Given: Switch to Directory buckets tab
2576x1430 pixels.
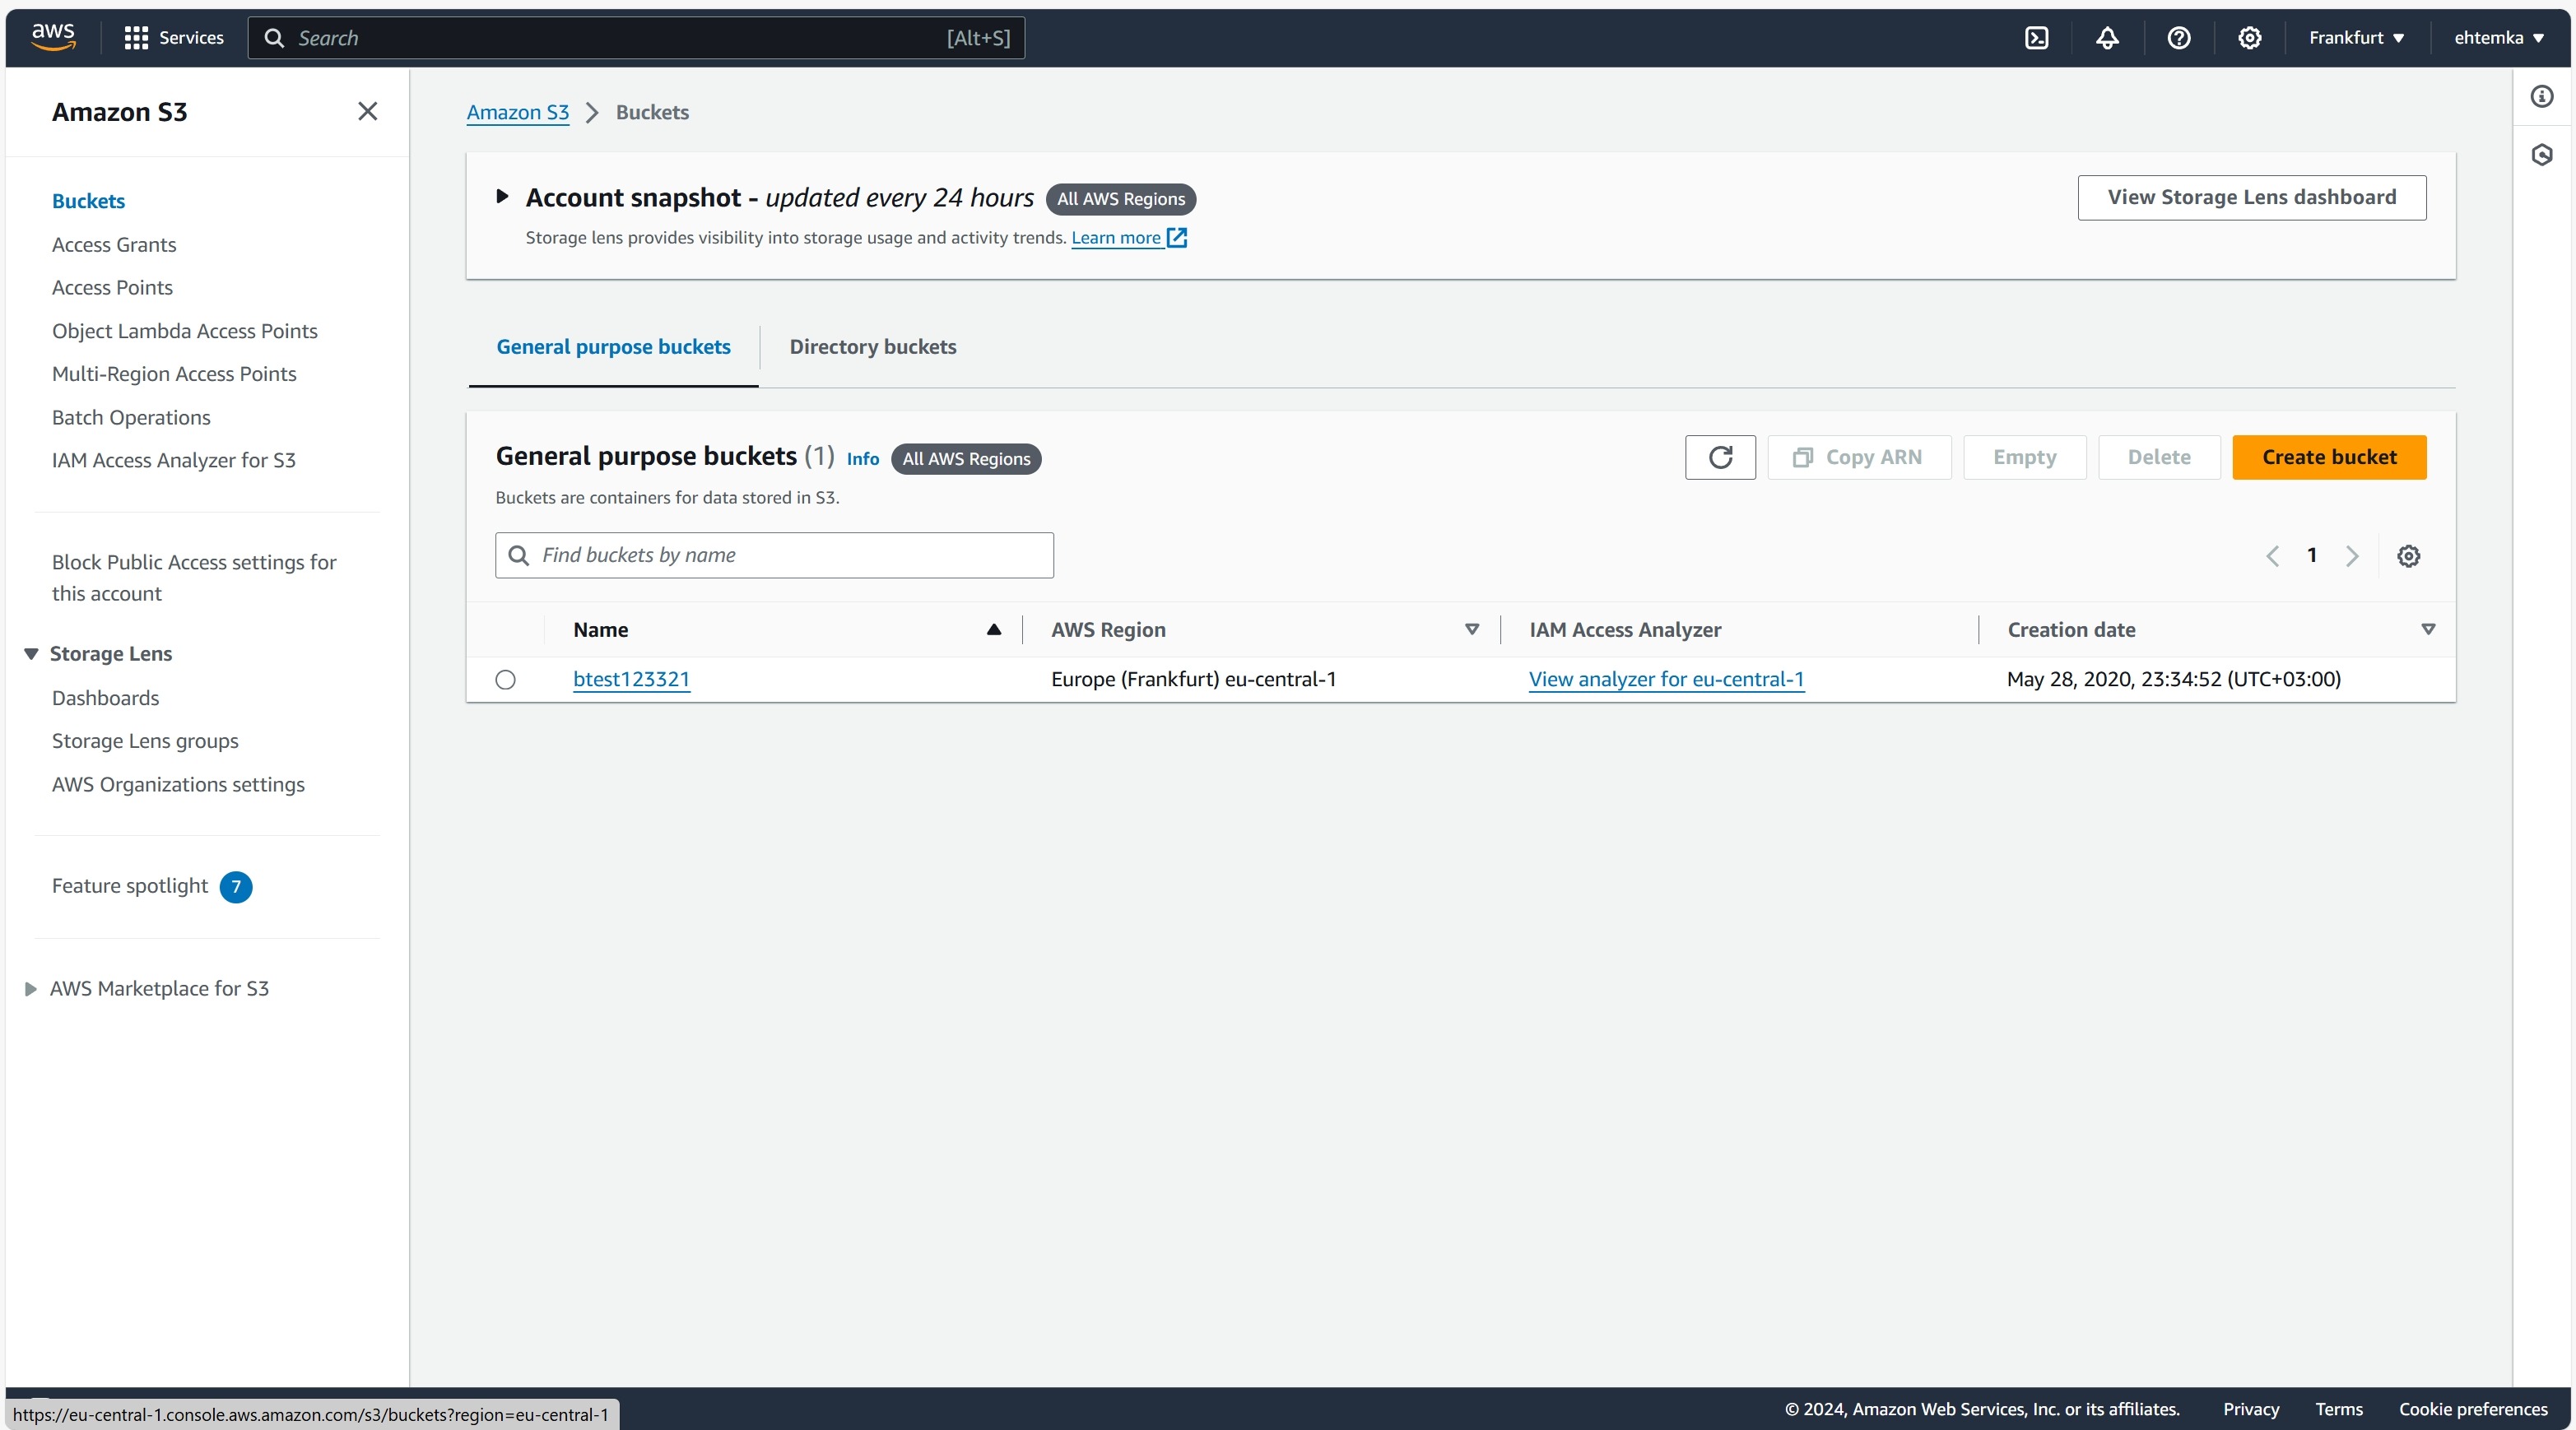Looking at the screenshot, I should (872, 347).
